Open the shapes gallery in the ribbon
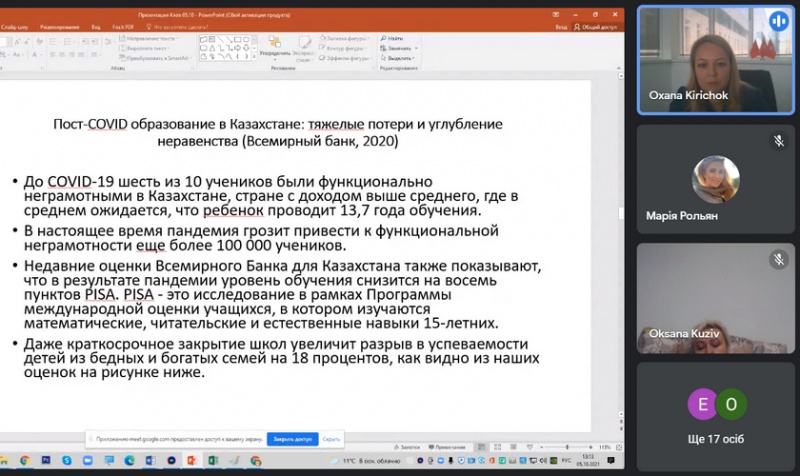The width and height of the screenshot is (800, 476). pyautogui.click(x=227, y=48)
